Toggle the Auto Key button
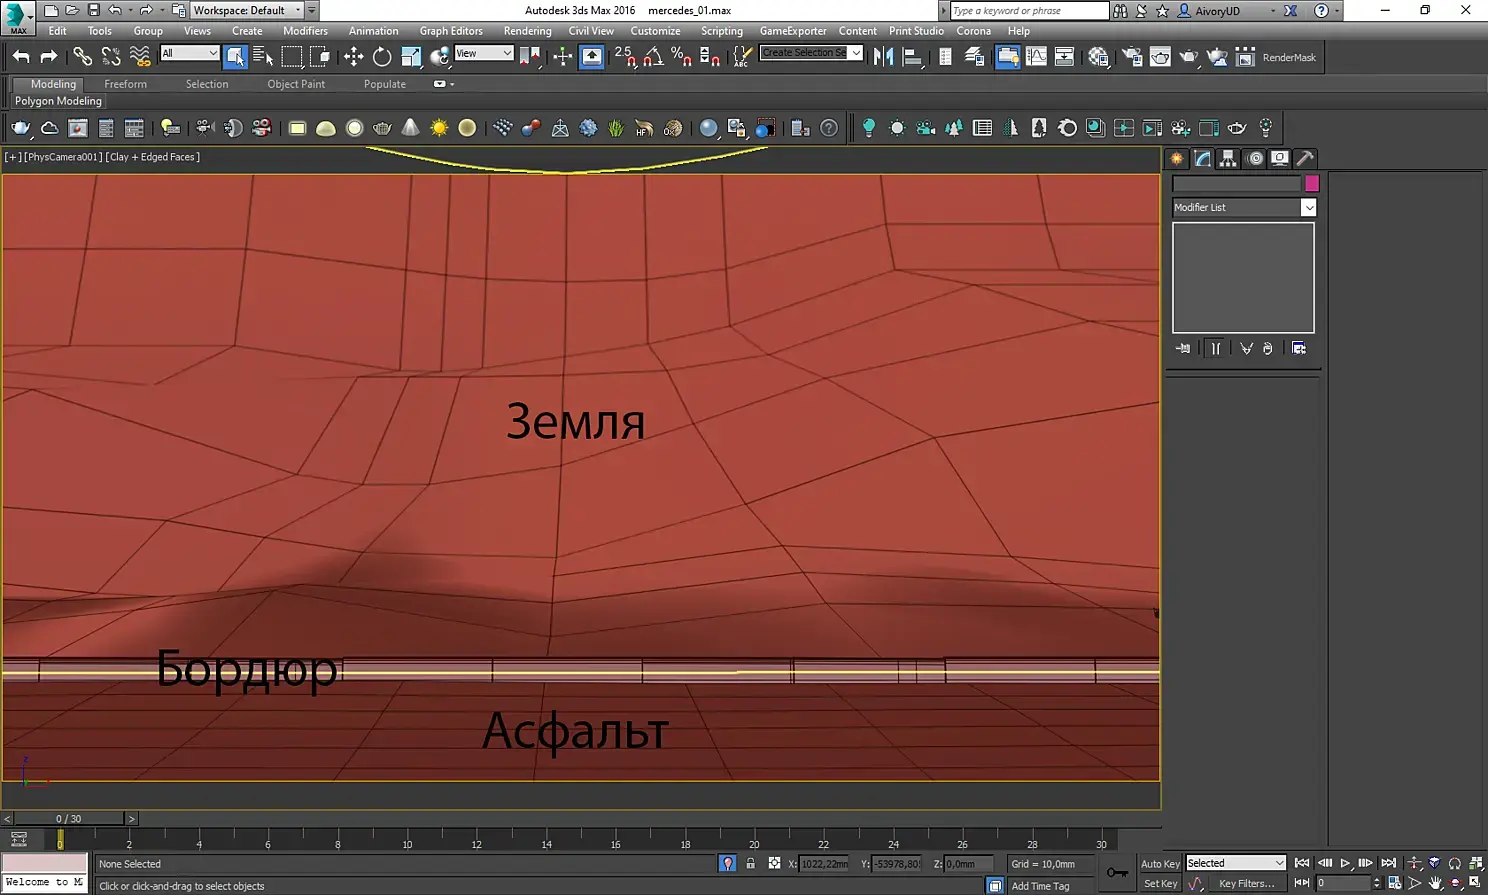Image resolution: width=1488 pixels, height=895 pixels. 1160,863
